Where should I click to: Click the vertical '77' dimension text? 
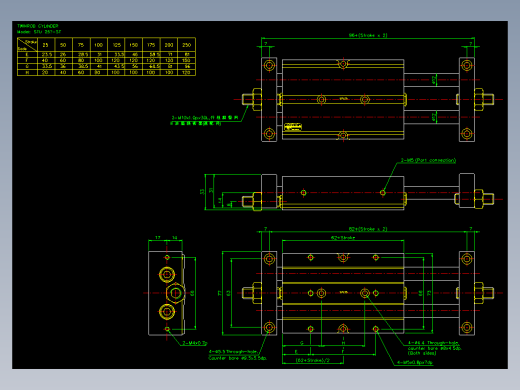pyautogui.click(x=219, y=293)
